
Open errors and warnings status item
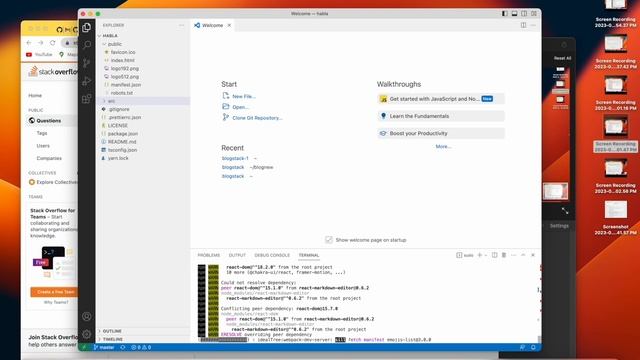[x=141, y=347]
